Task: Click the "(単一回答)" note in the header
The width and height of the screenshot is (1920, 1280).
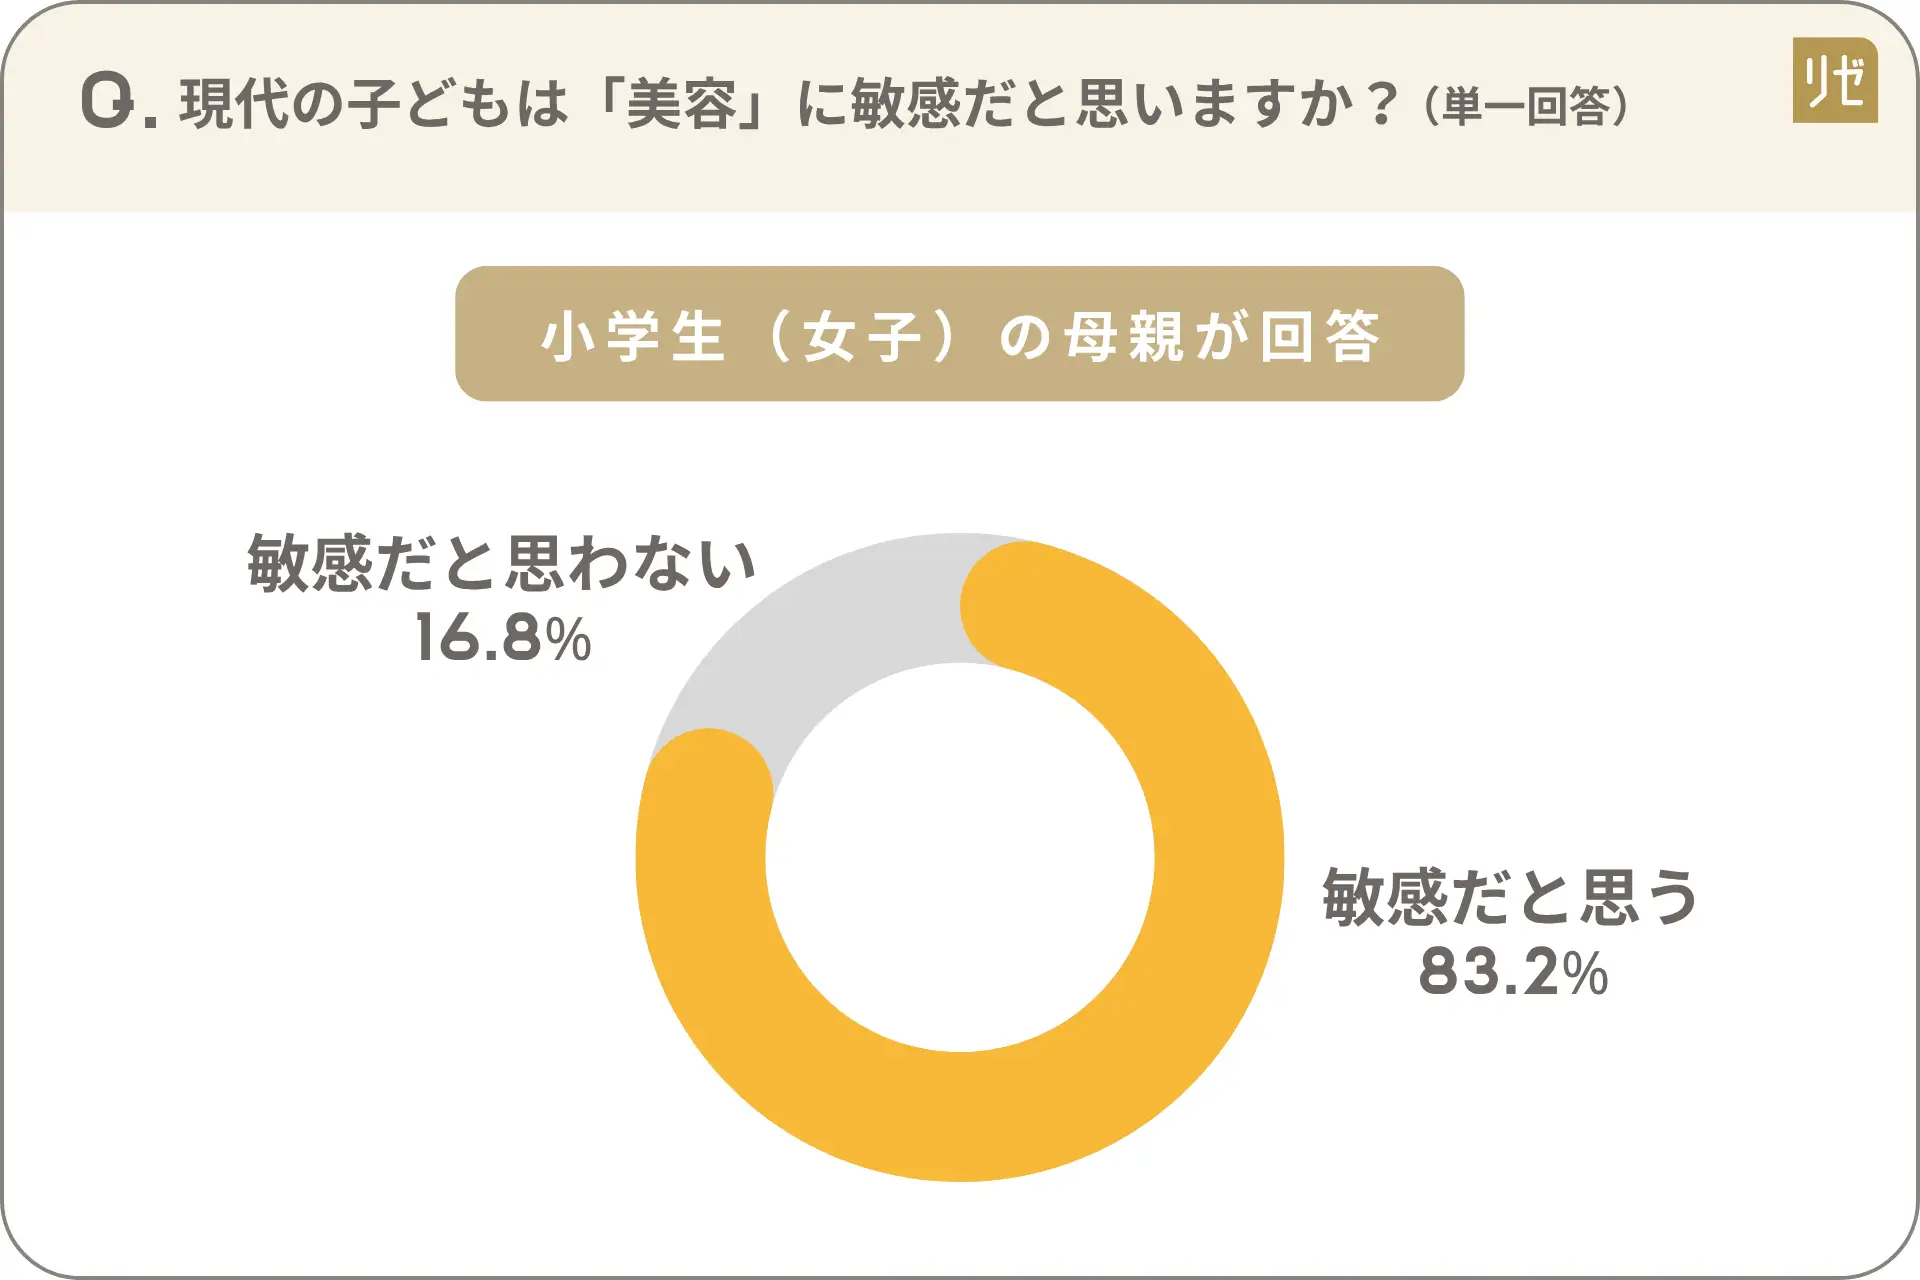Action: pyautogui.click(x=1526, y=106)
